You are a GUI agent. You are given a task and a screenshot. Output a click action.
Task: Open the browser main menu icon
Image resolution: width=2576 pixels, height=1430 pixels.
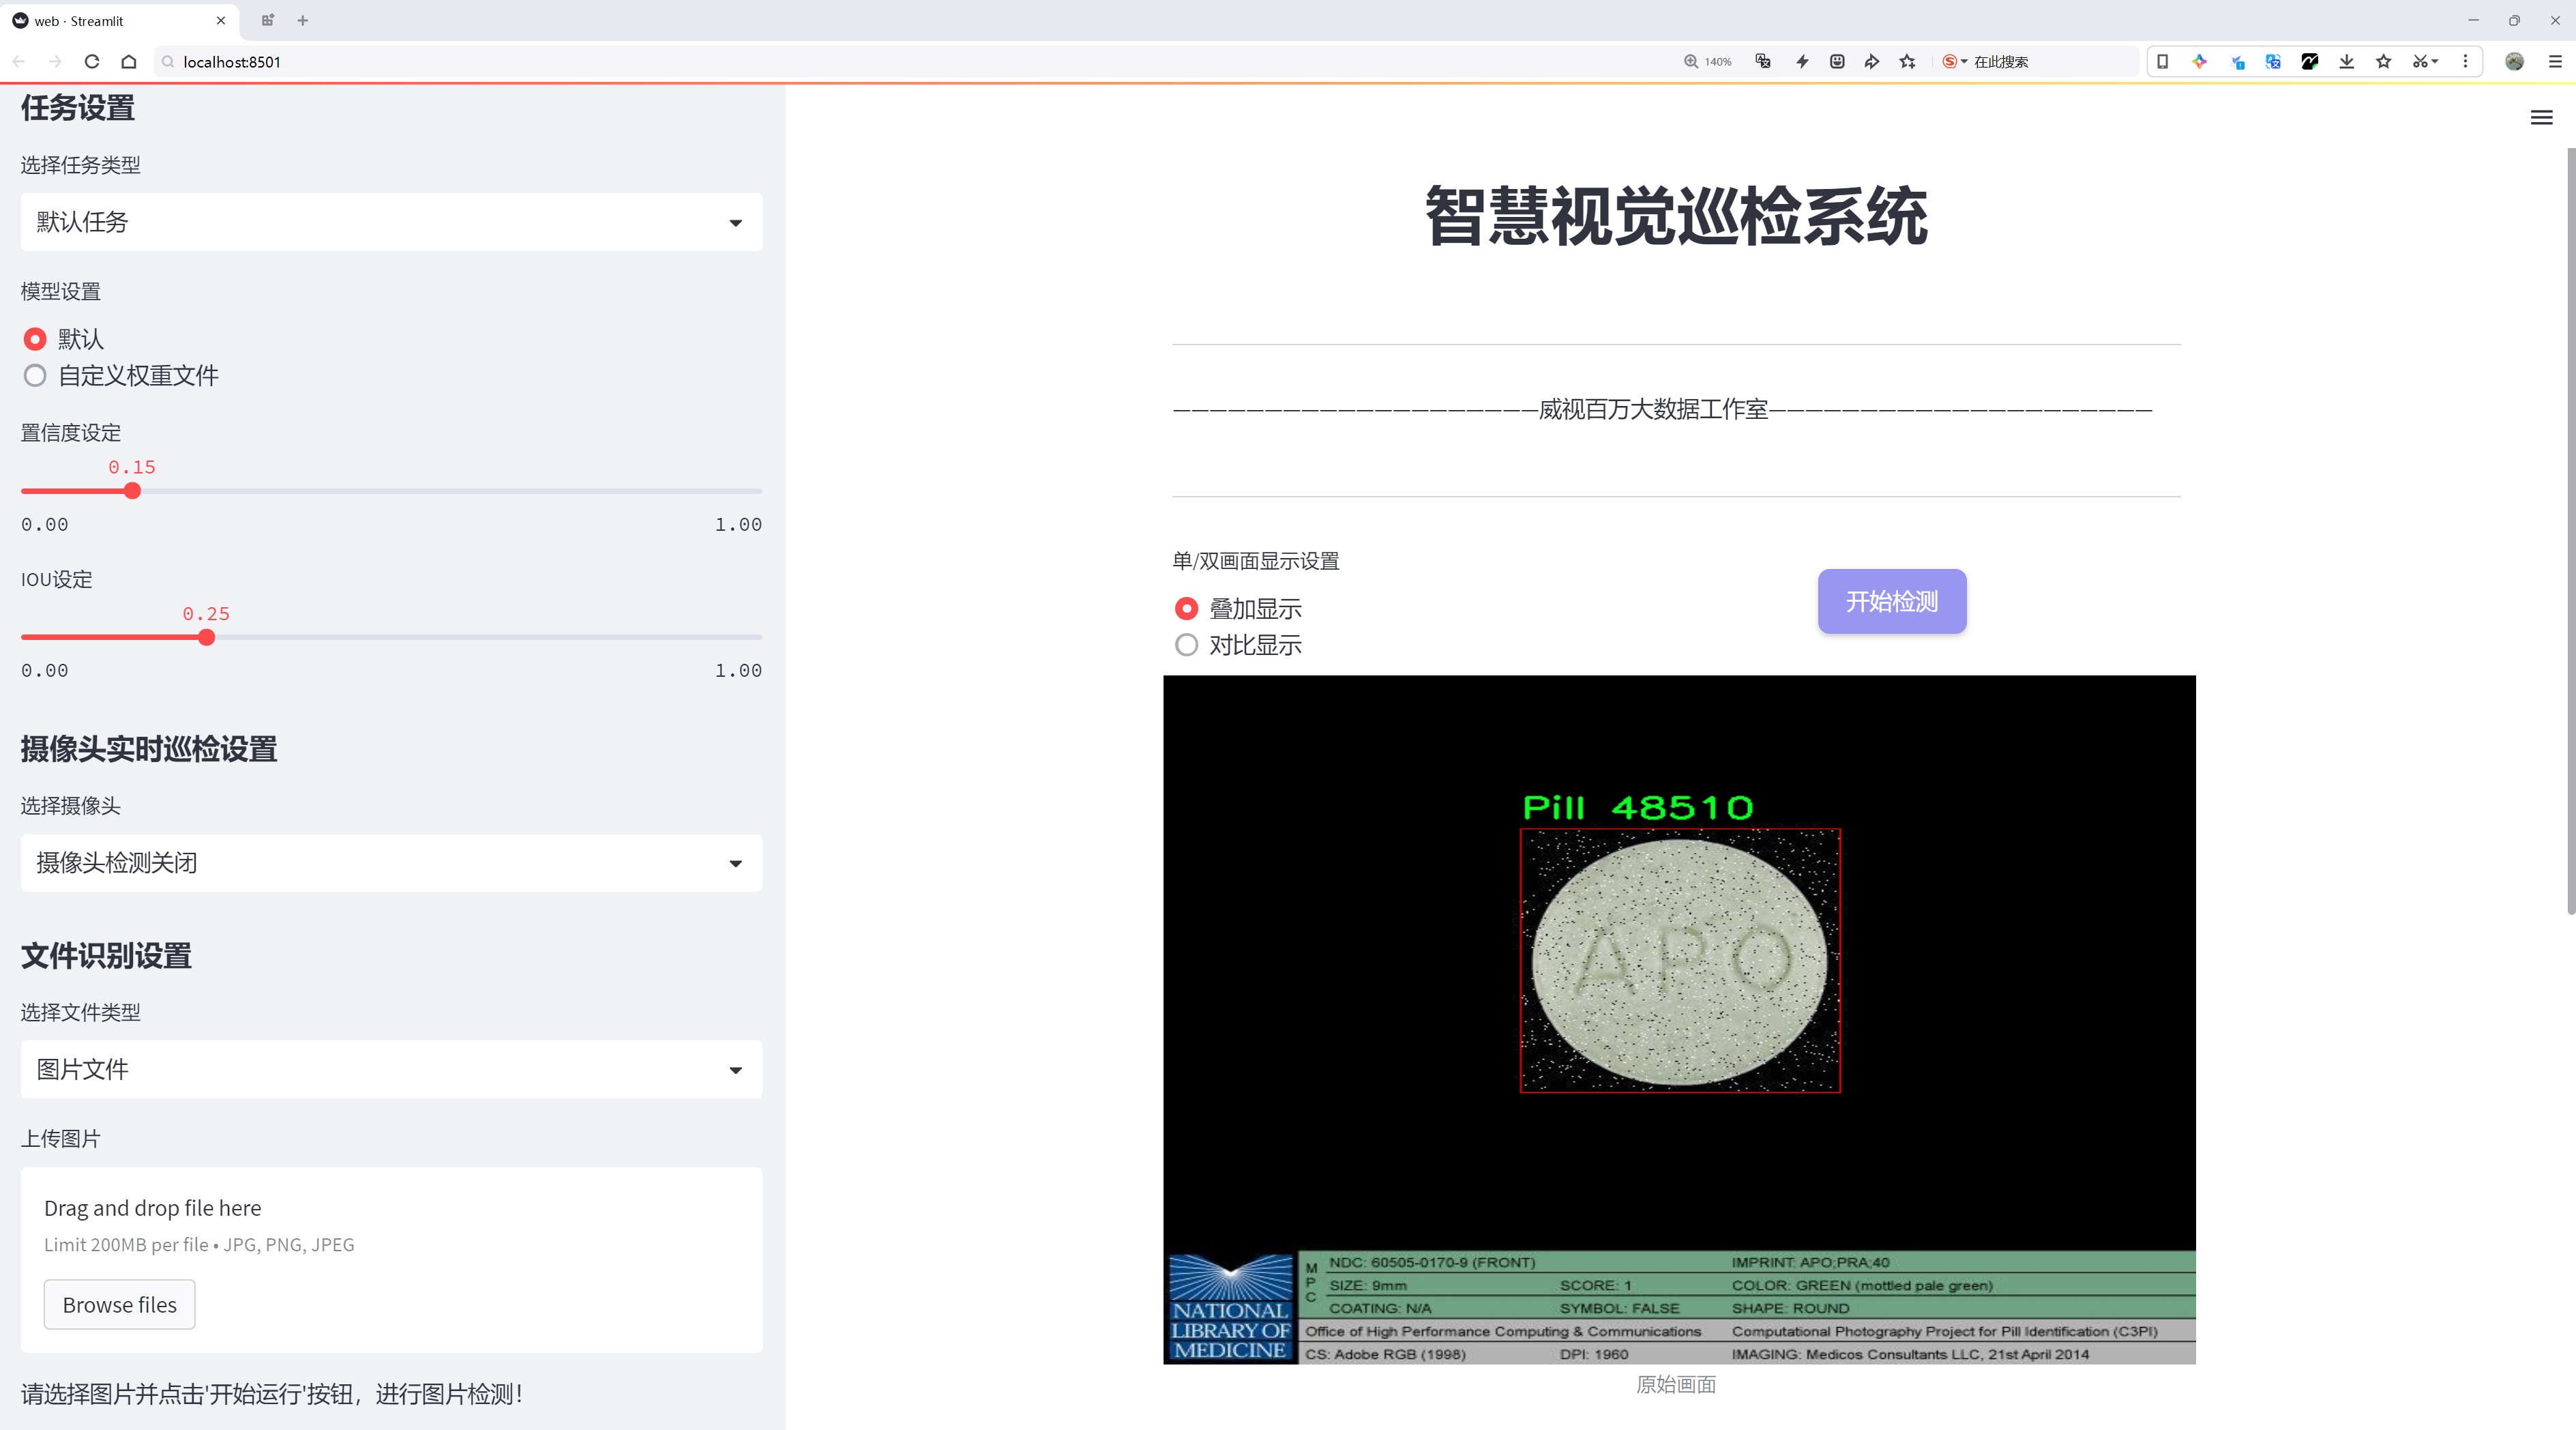coord(2555,62)
